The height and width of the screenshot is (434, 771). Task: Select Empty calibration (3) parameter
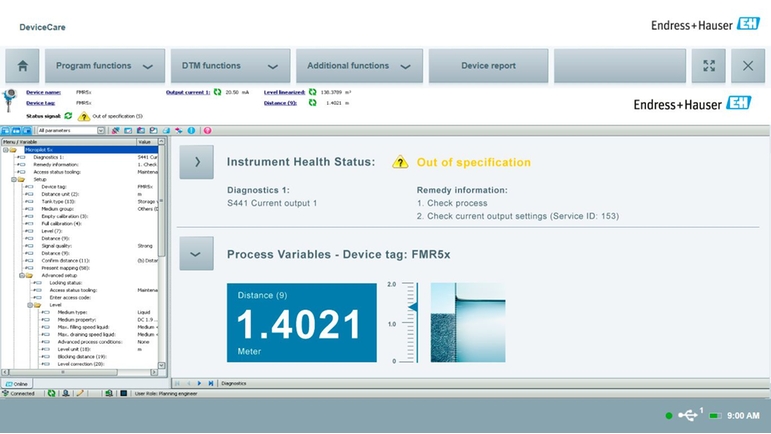click(x=64, y=216)
